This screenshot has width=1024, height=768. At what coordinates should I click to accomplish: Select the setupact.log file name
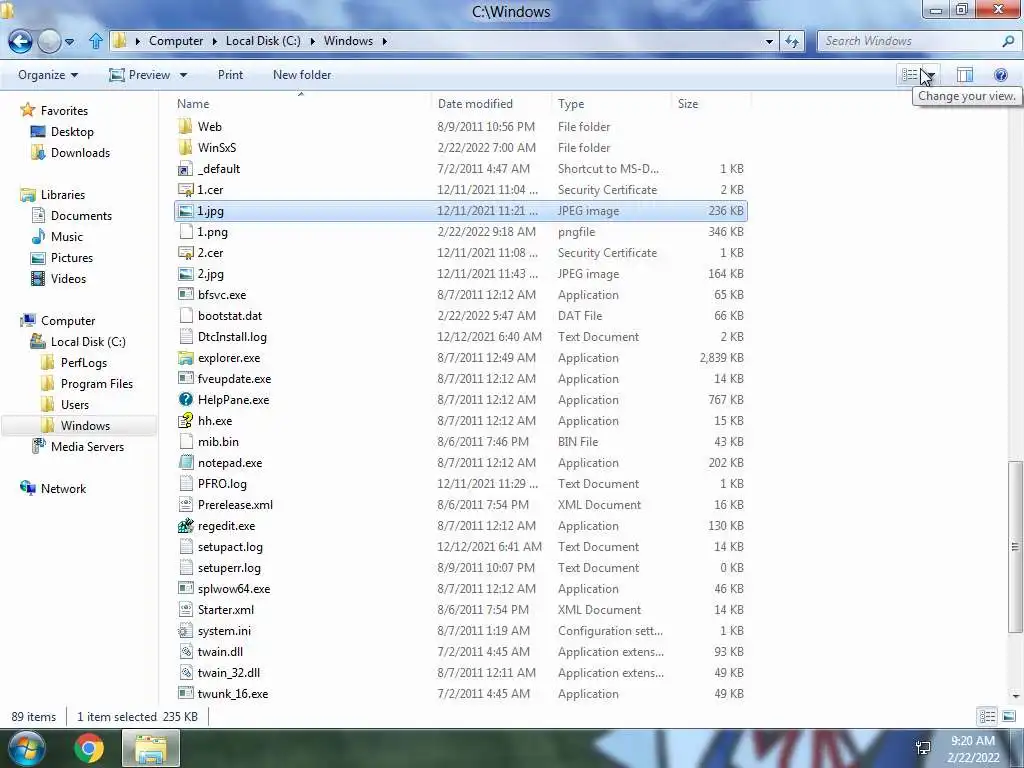pyautogui.click(x=230, y=547)
